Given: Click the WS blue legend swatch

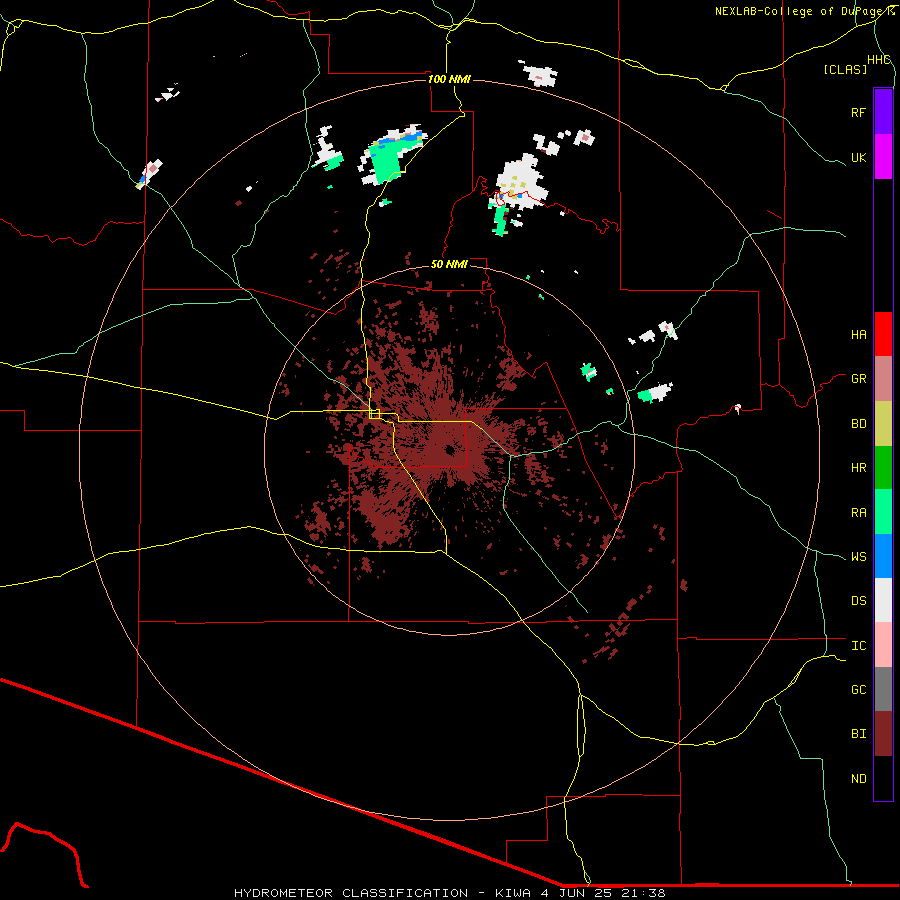Looking at the screenshot, I should 883,556.
